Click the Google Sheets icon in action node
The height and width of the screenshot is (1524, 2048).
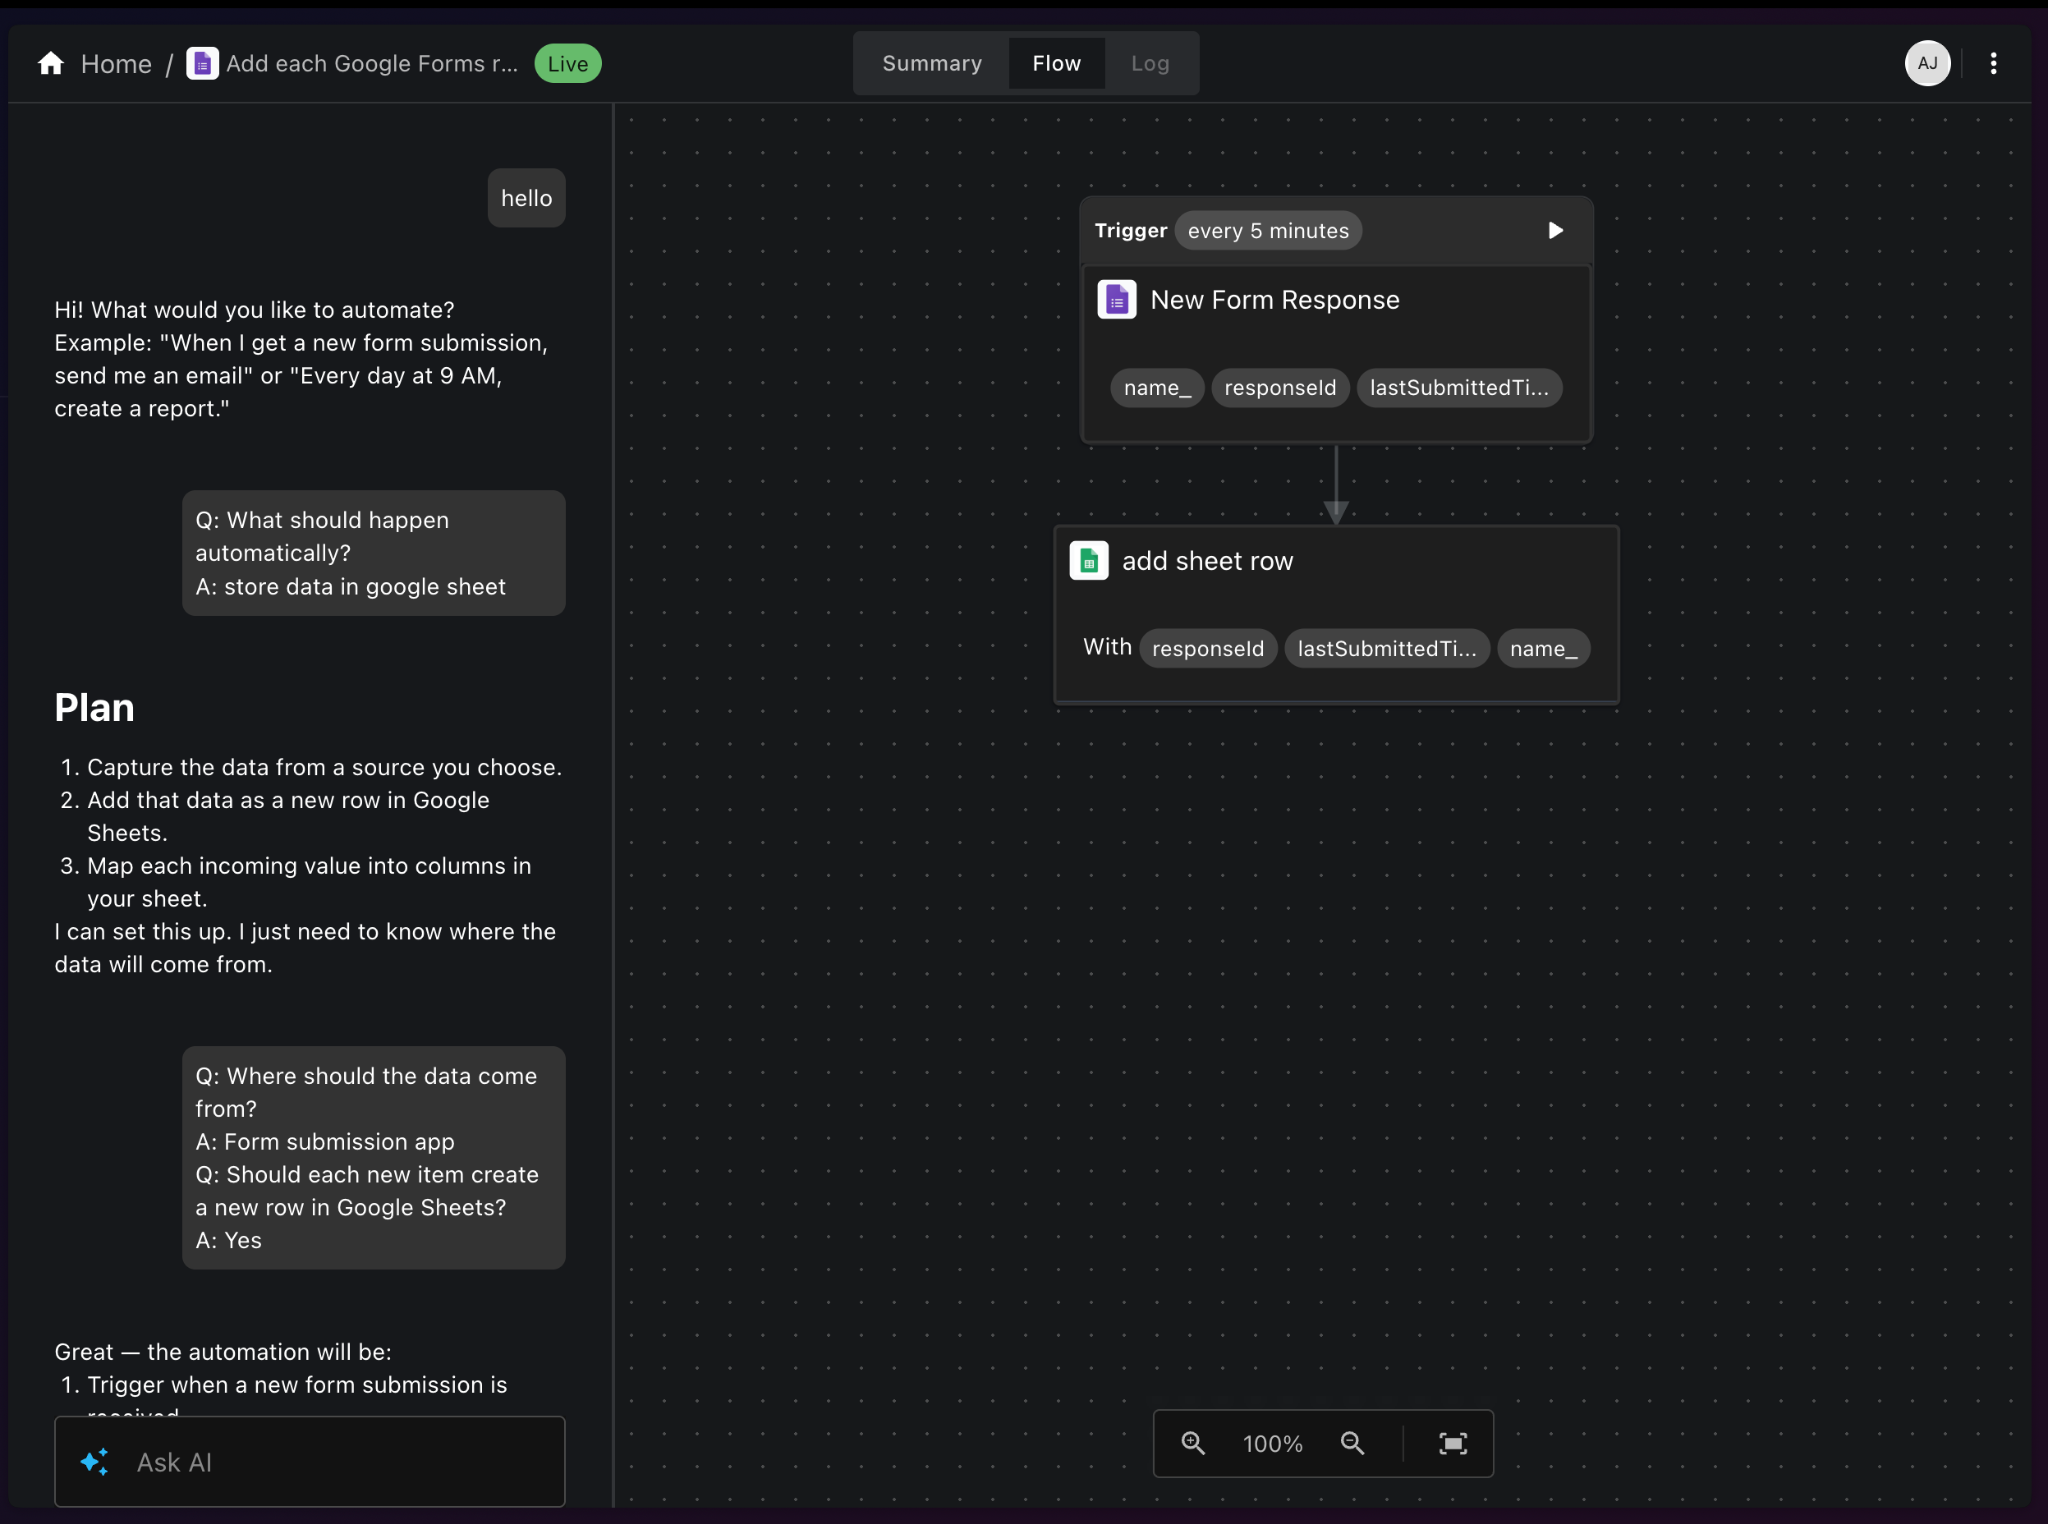[x=1089, y=561]
